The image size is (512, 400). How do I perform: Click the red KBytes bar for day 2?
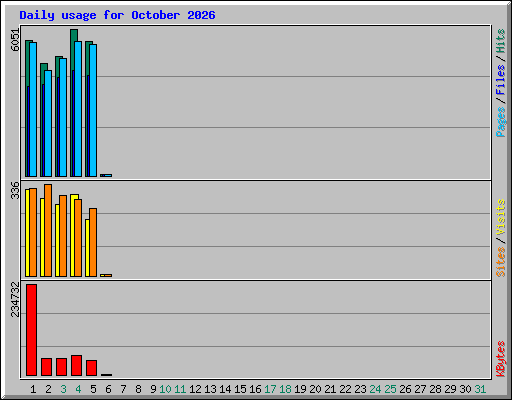click(47, 367)
